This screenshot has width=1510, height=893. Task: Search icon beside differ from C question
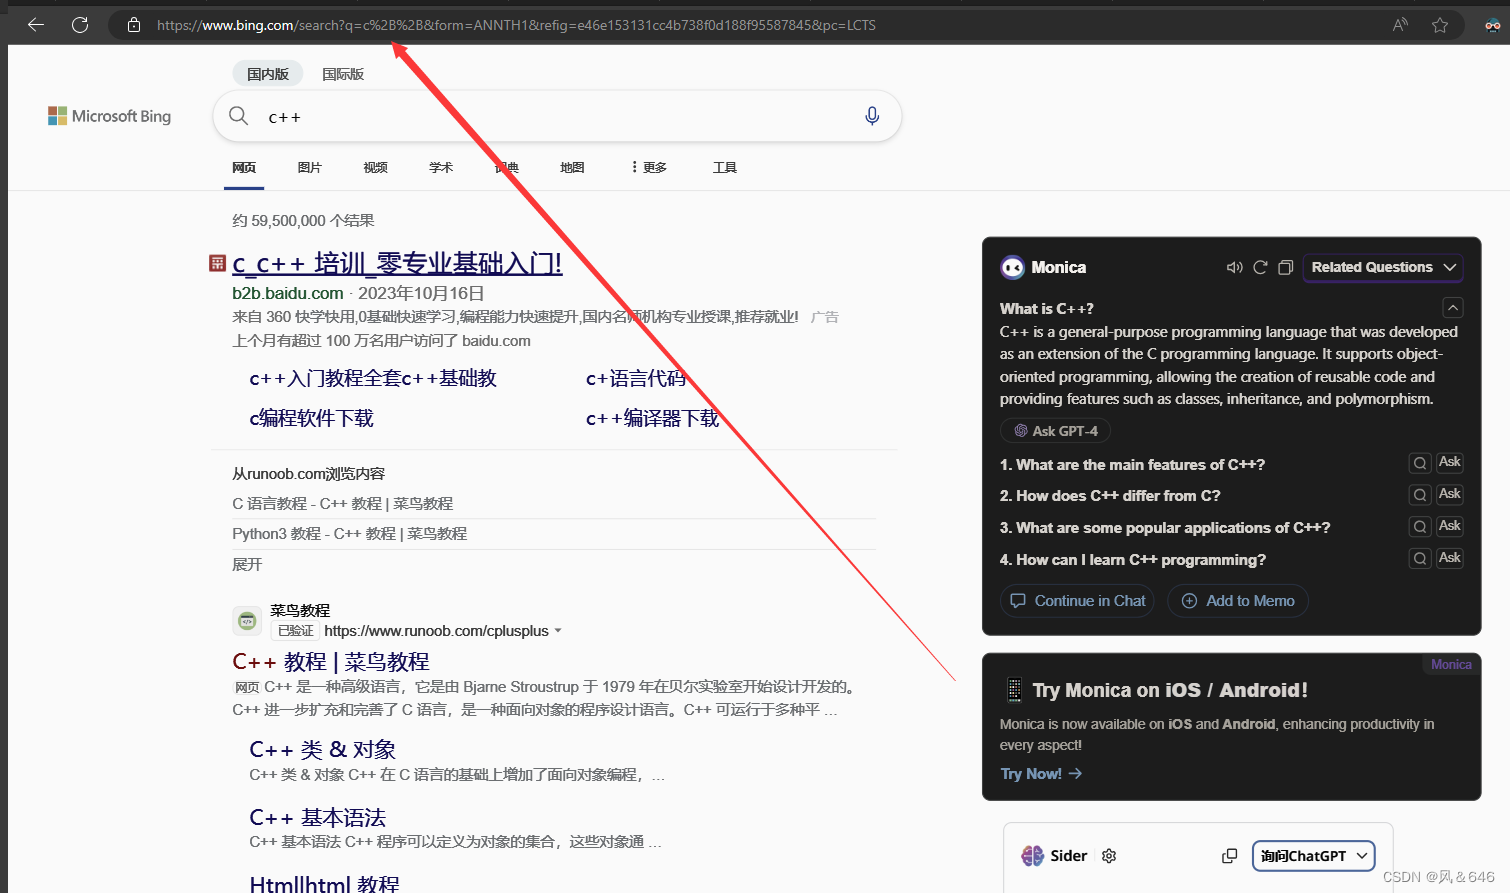pyautogui.click(x=1420, y=495)
